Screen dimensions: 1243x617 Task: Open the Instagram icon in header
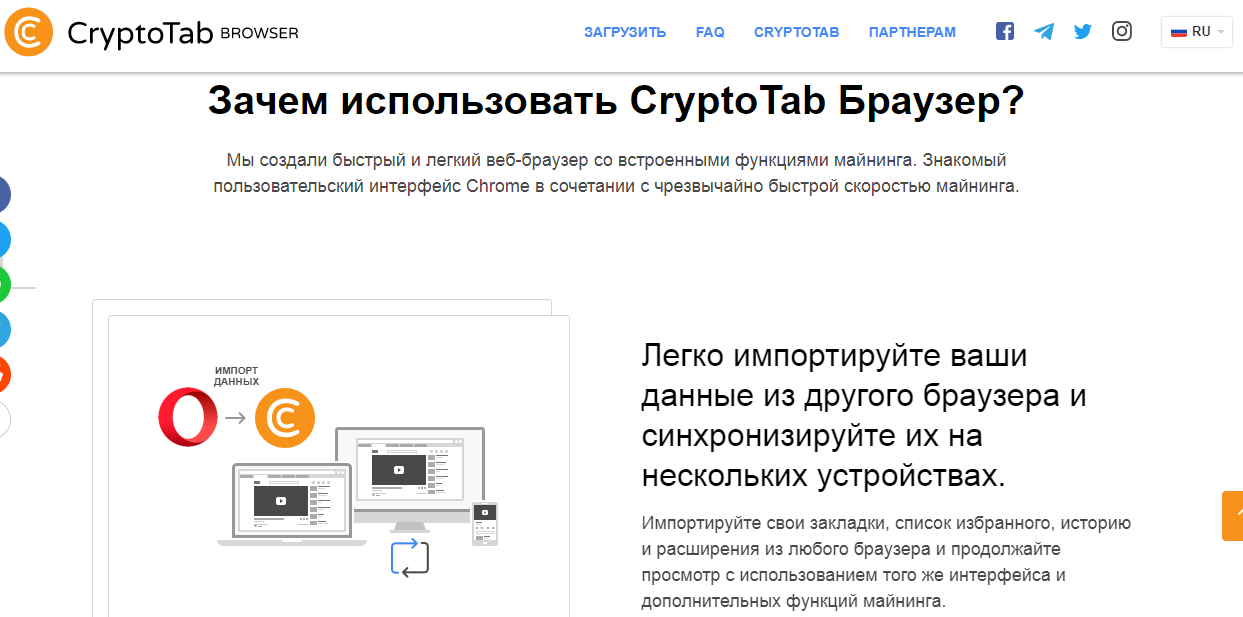pyautogui.click(x=1122, y=32)
